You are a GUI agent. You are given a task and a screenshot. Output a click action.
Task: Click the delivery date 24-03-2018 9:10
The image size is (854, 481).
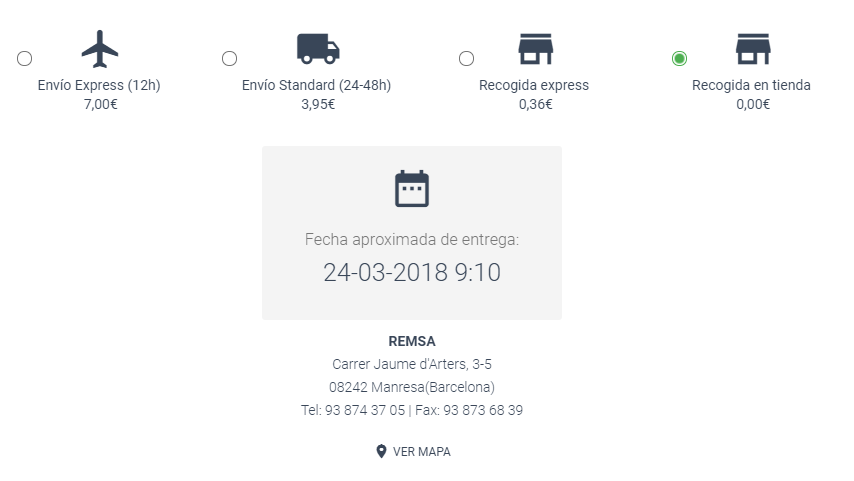(x=412, y=272)
